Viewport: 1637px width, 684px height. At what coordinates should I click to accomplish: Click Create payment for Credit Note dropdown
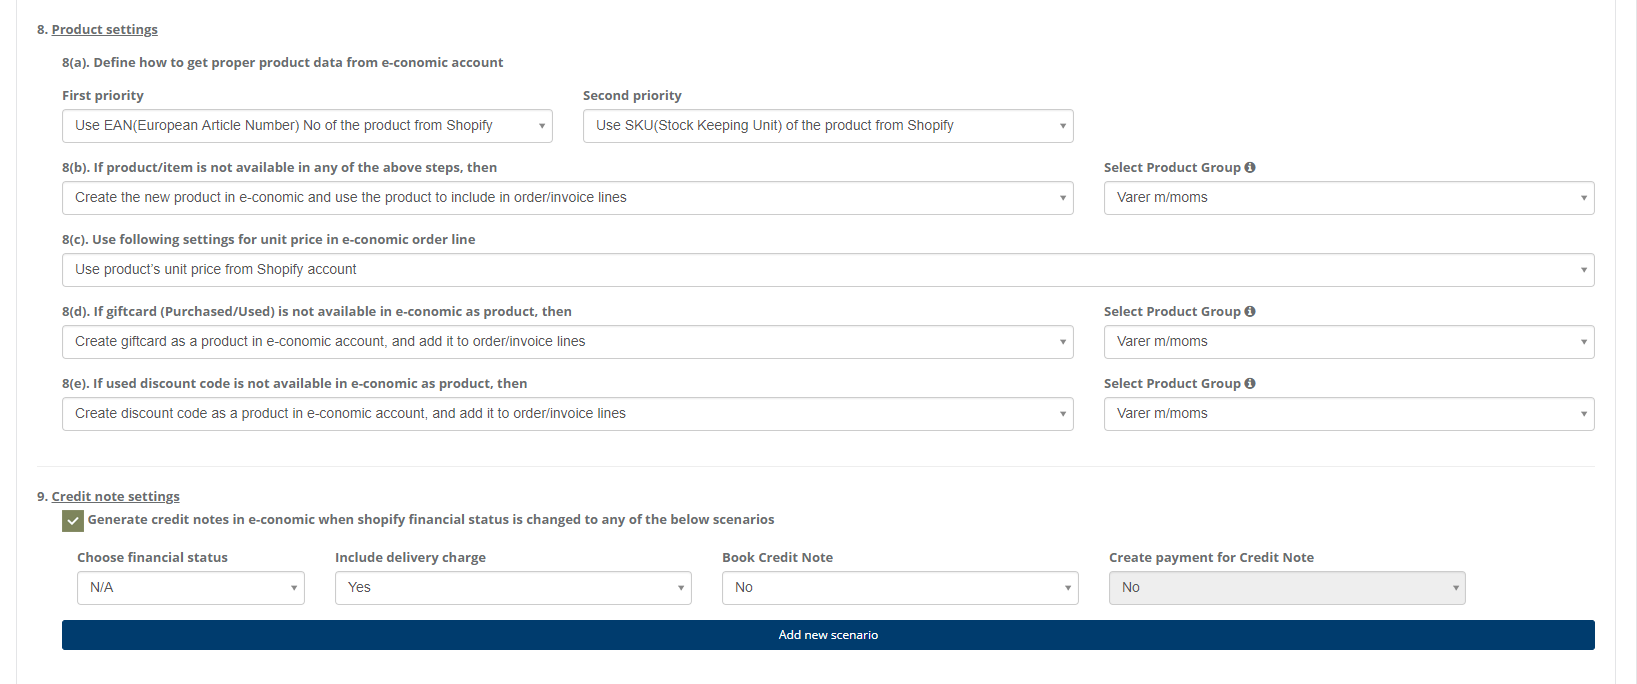(1286, 588)
